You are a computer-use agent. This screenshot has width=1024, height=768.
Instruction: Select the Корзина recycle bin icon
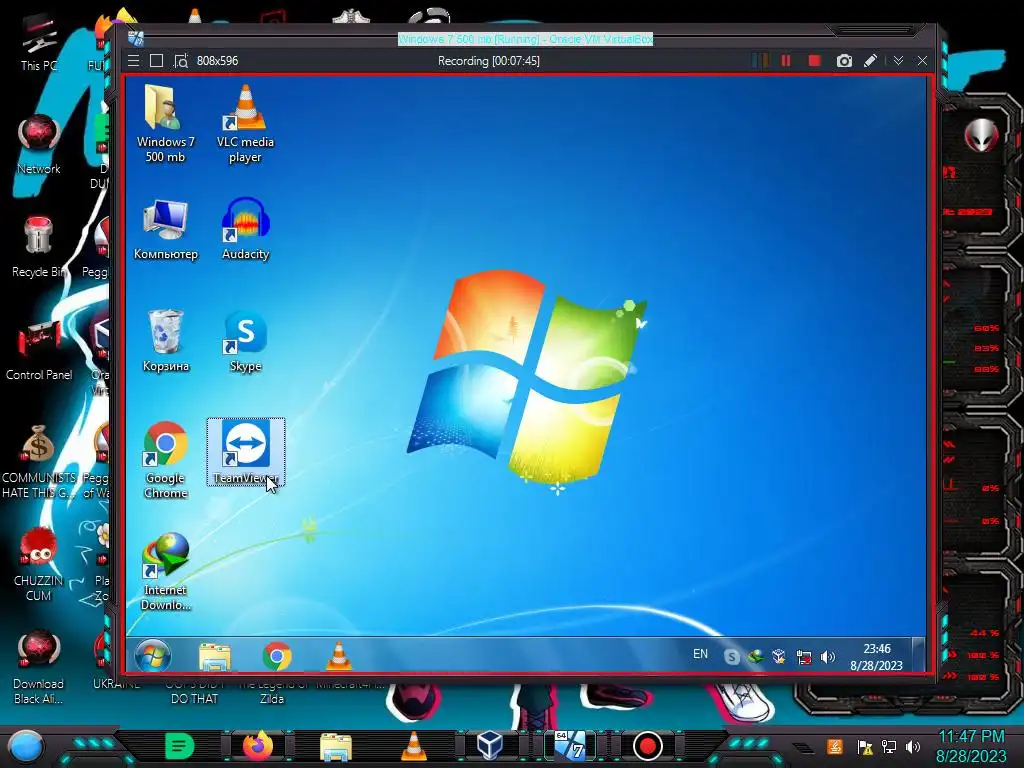pyautogui.click(x=165, y=341)
